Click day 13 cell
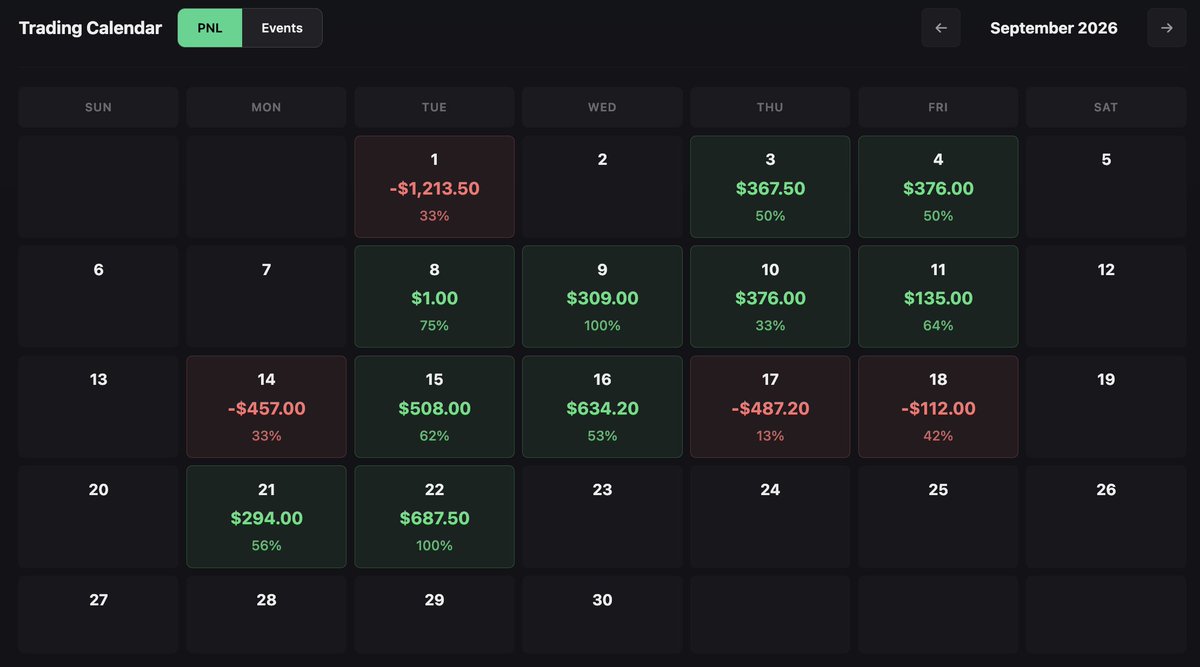The width and height of the screenshot is (1200, 667). coord(98,407)
